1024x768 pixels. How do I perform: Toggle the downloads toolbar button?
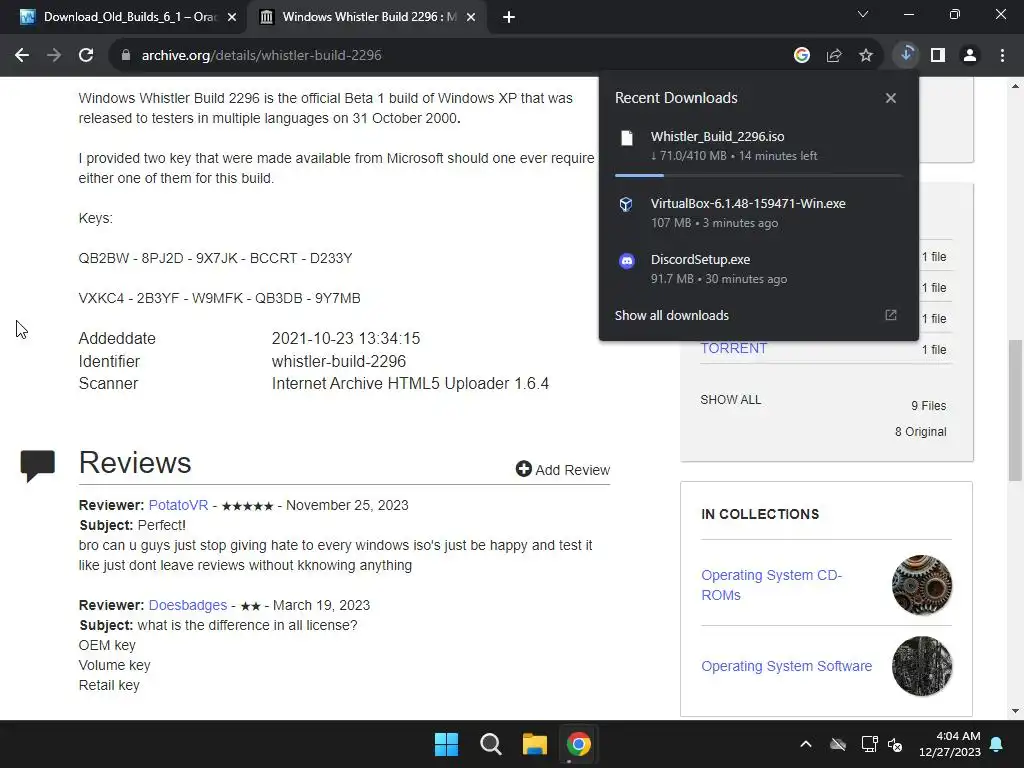click(906, 56)
